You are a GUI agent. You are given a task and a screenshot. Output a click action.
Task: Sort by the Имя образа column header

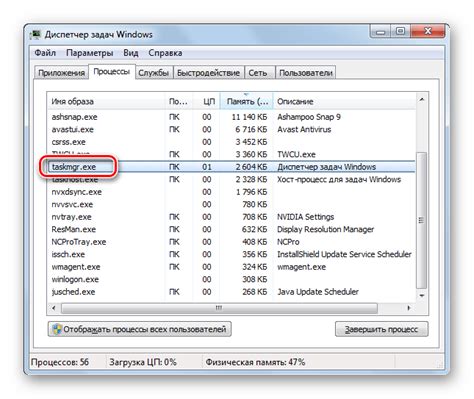(x=106, y=101)
